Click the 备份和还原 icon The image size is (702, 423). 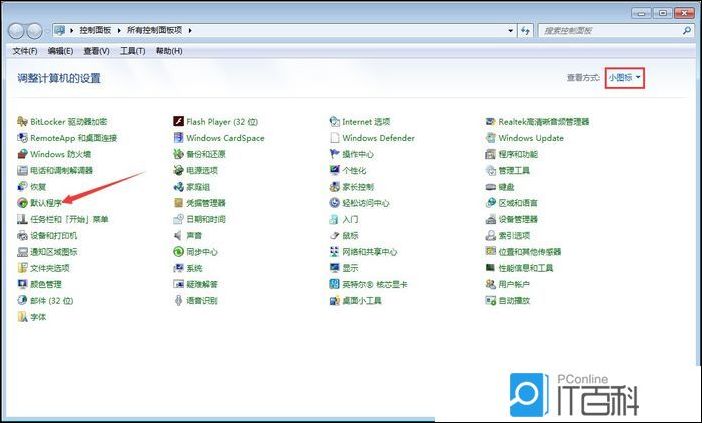[x=178, y=154]
